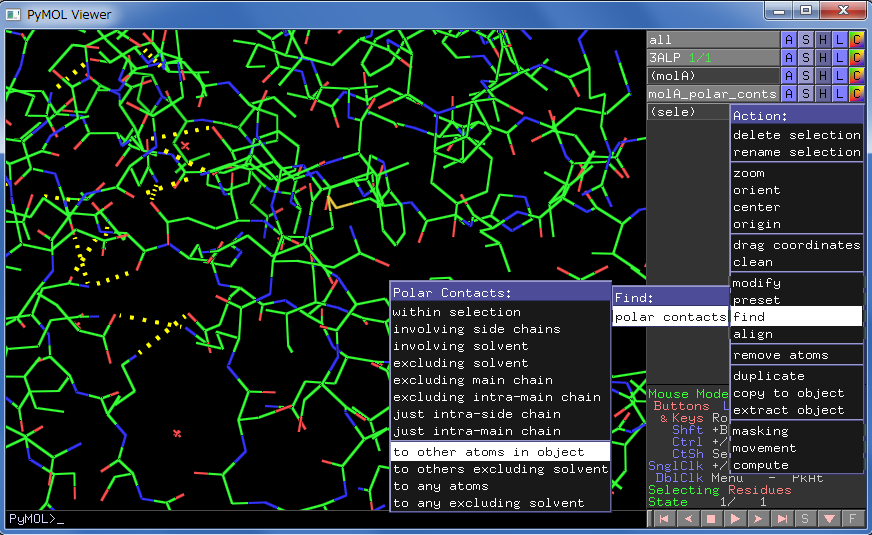Step back one frame with the left arrow
This screenshot has height=535, width=872.
point(686,519)
